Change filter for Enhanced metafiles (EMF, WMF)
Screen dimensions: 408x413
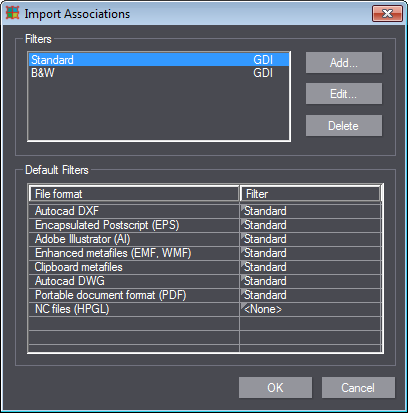point(310,253)
